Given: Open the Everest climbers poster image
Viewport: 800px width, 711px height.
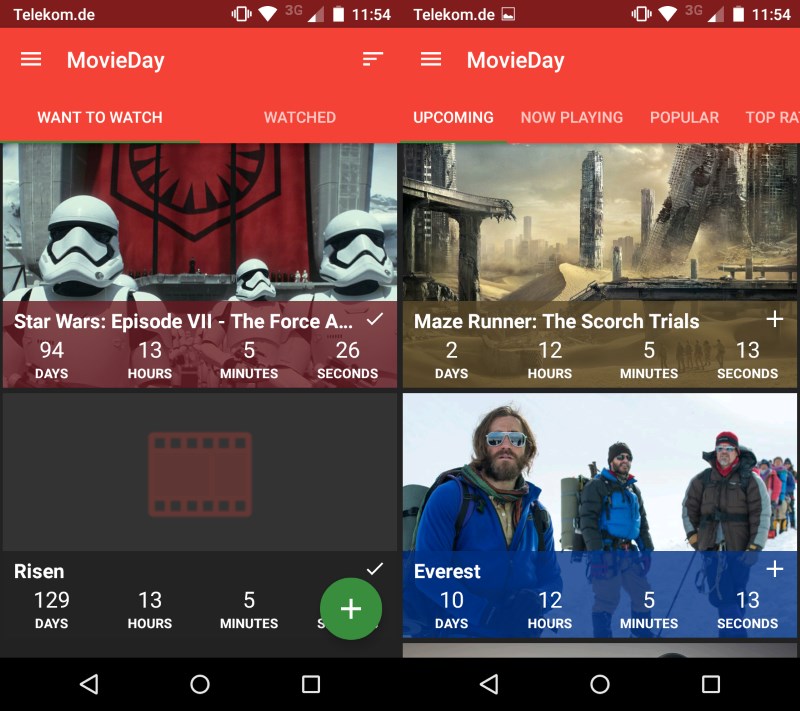Looking at the screenshot, I should 600,472.
